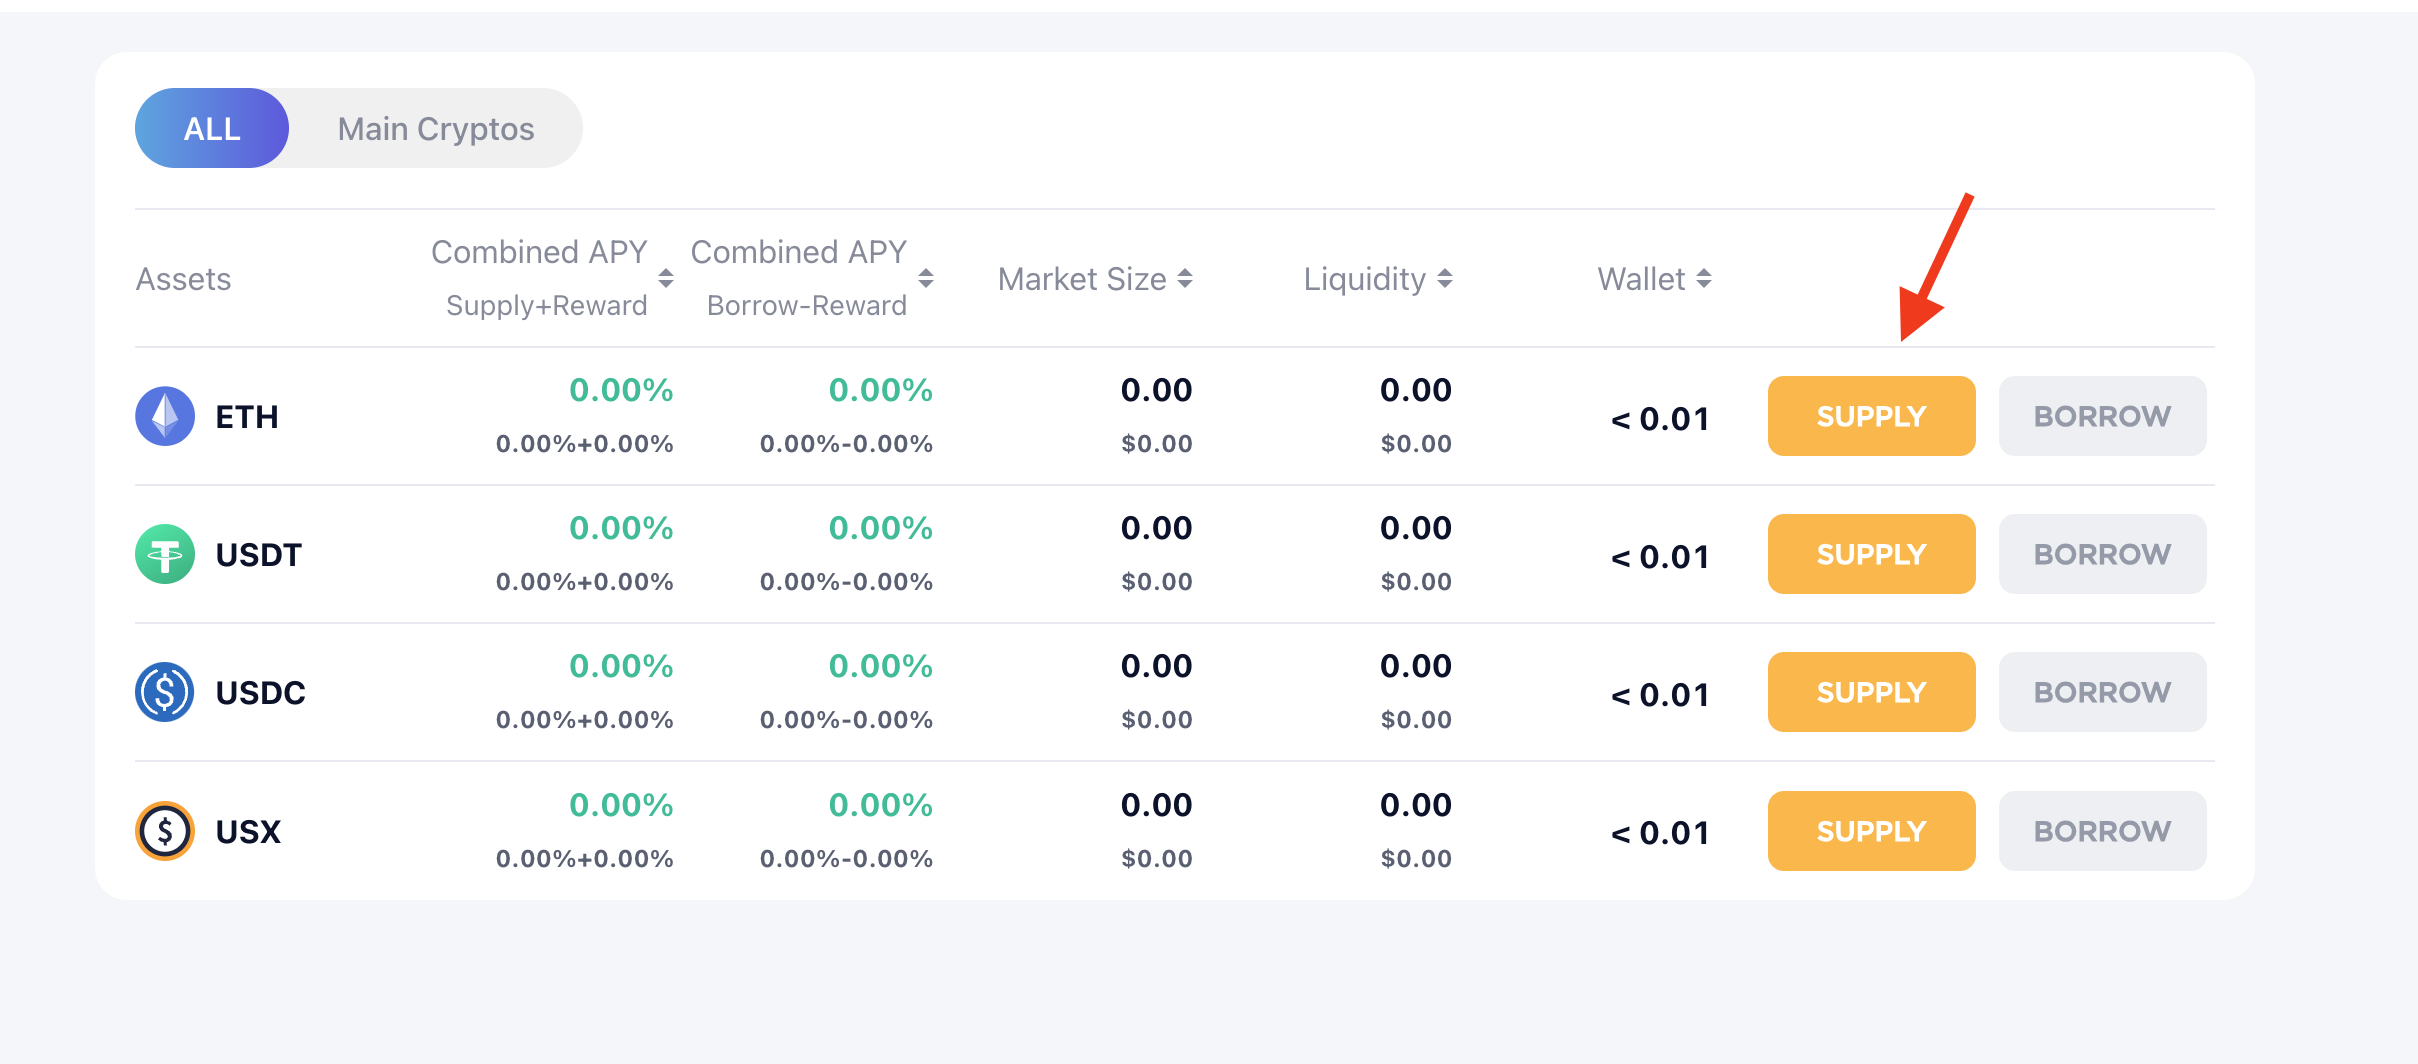Open BORROW for the USX asset
This screenshot has height=1064, width=2418.
2102,831
